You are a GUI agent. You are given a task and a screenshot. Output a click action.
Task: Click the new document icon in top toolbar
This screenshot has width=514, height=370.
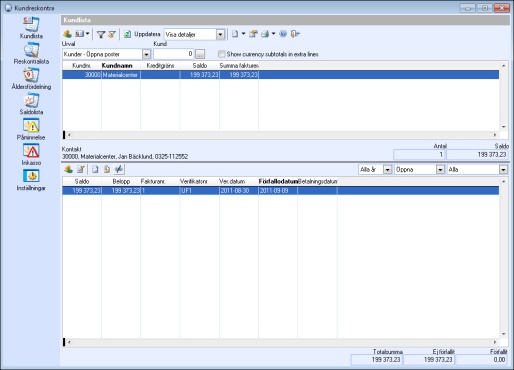click(x=235, y=34)
